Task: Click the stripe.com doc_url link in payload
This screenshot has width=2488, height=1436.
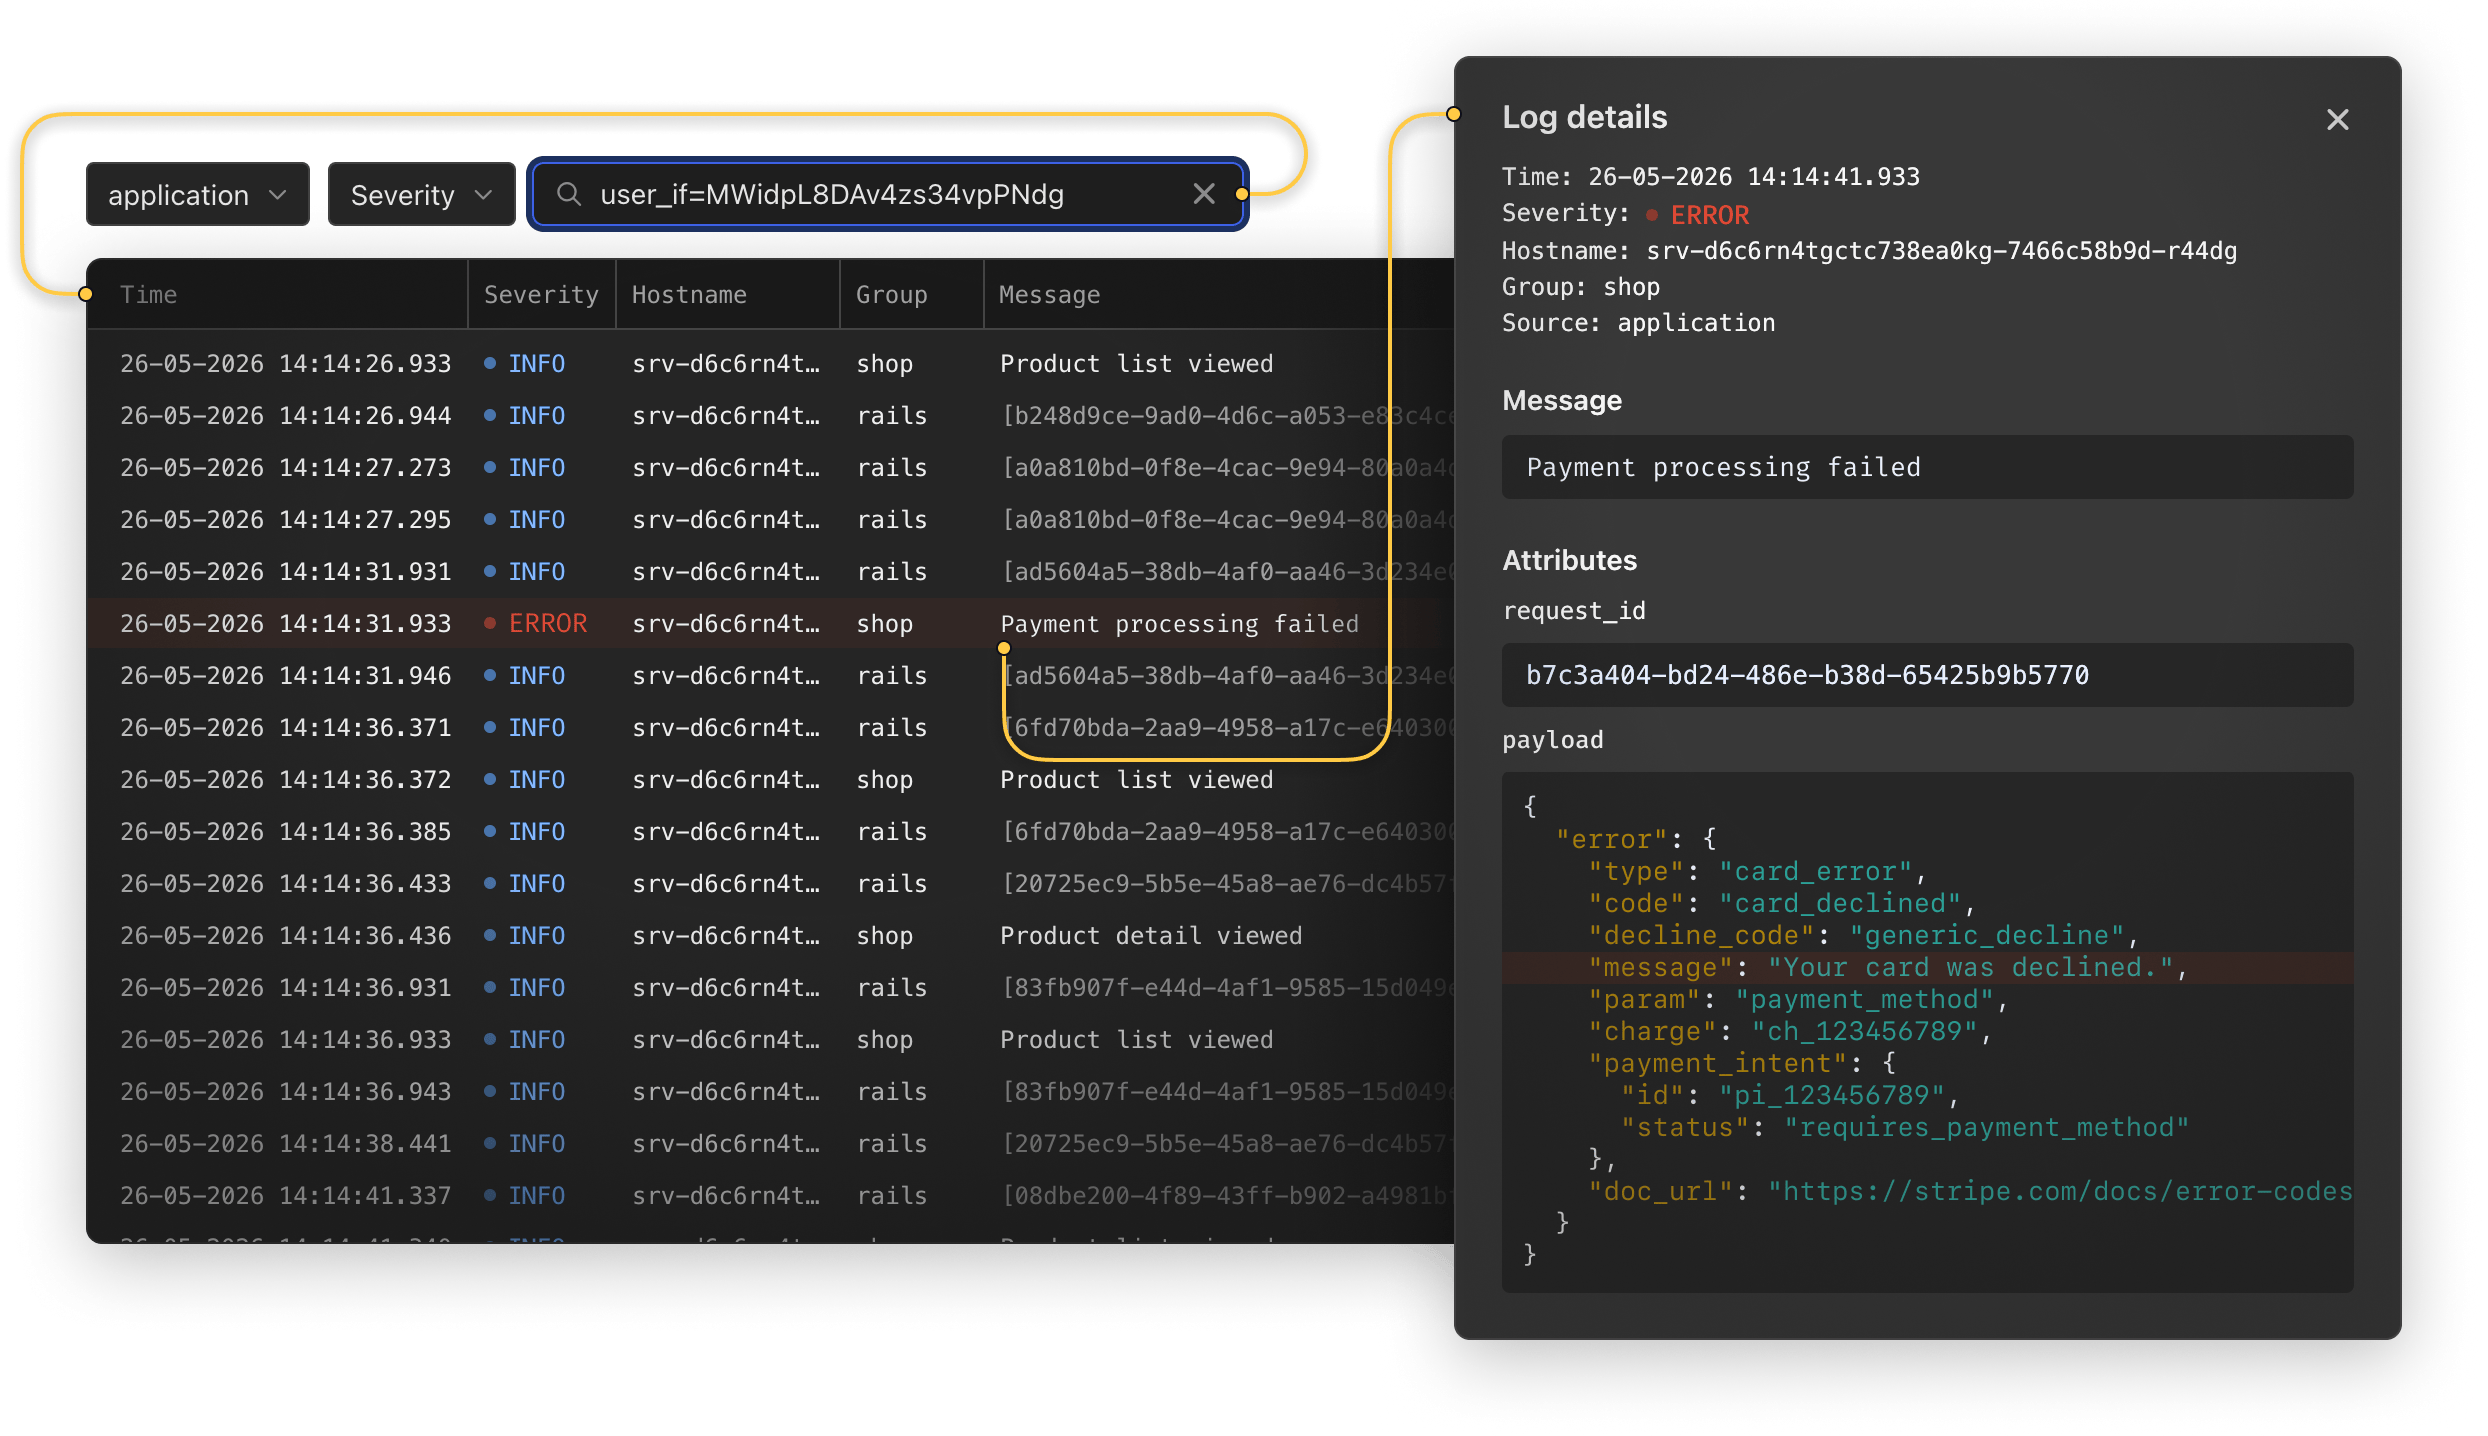Action: (x=2059, y=1191)
